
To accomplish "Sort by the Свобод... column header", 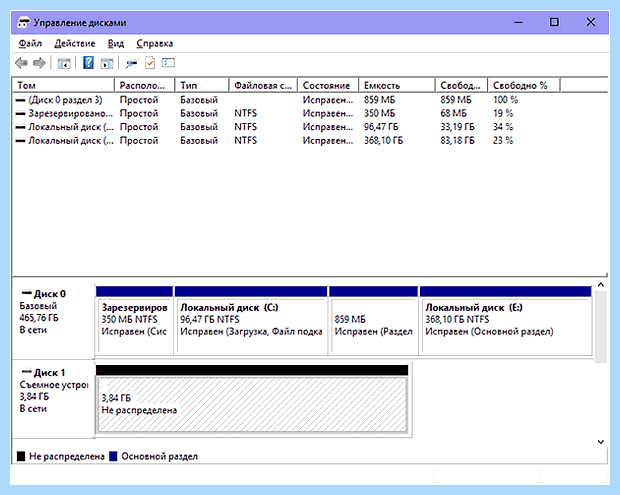I will 461,85.
